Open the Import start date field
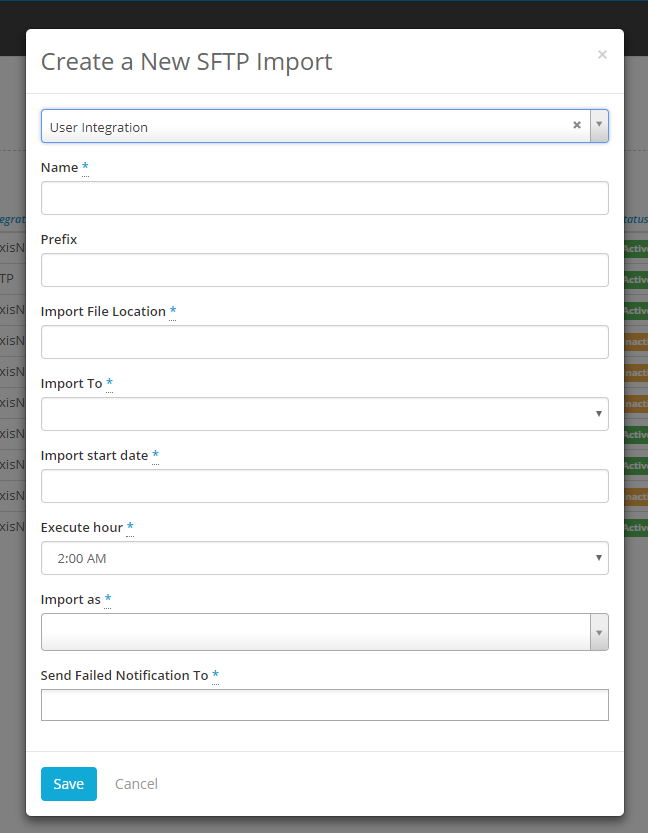Screen dimensions: 648x833 [324, 485]
